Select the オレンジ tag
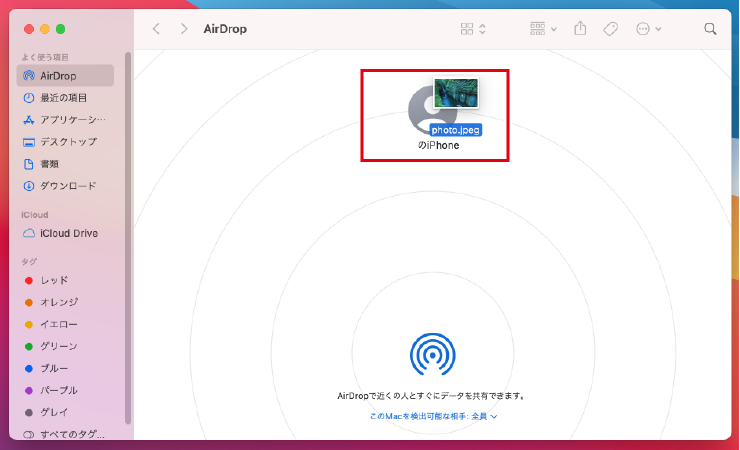The width and height of the screenshot is (740, 450). tap(65, 302)
